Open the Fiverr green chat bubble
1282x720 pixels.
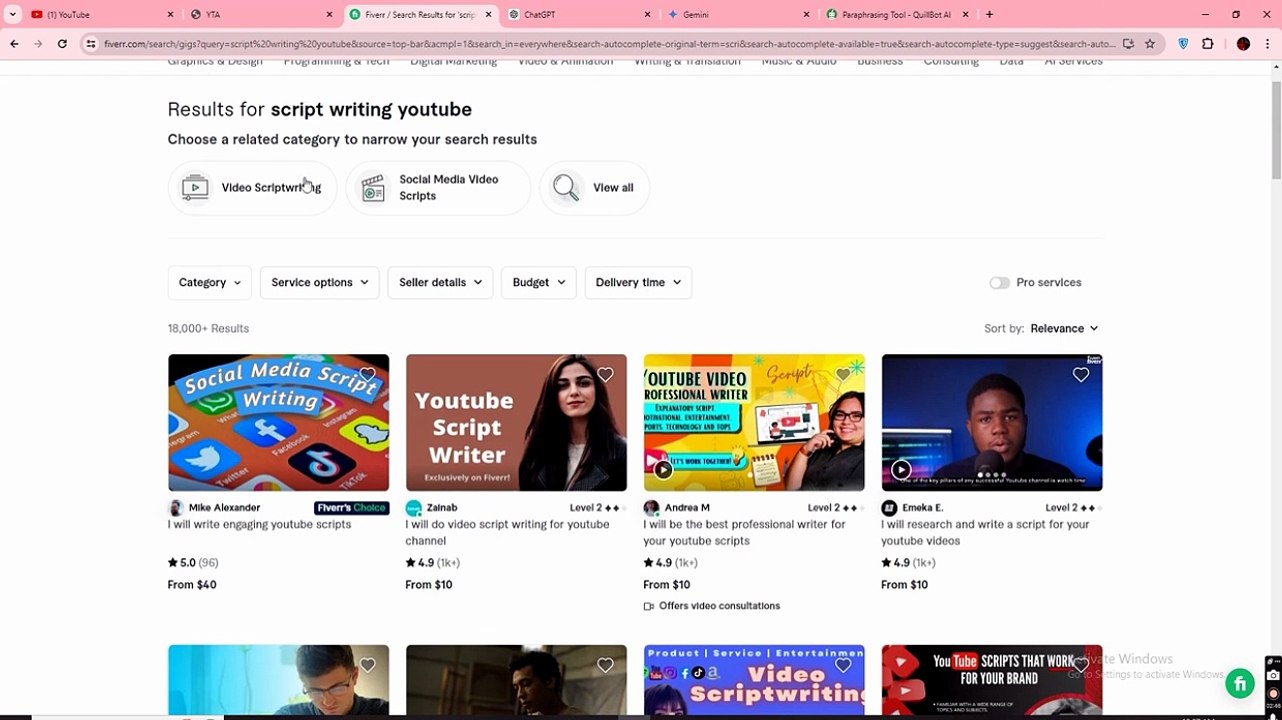coord(1240,684)
